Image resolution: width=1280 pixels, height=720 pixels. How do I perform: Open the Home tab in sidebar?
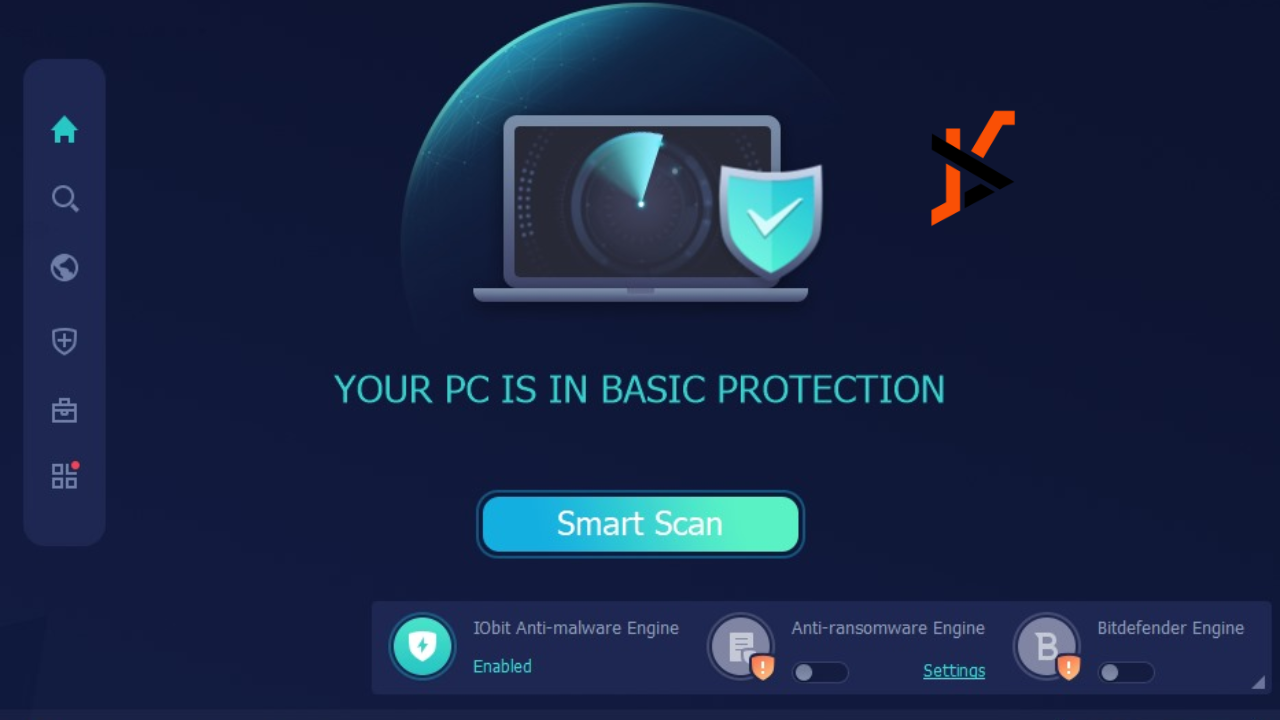pos(64,130)
